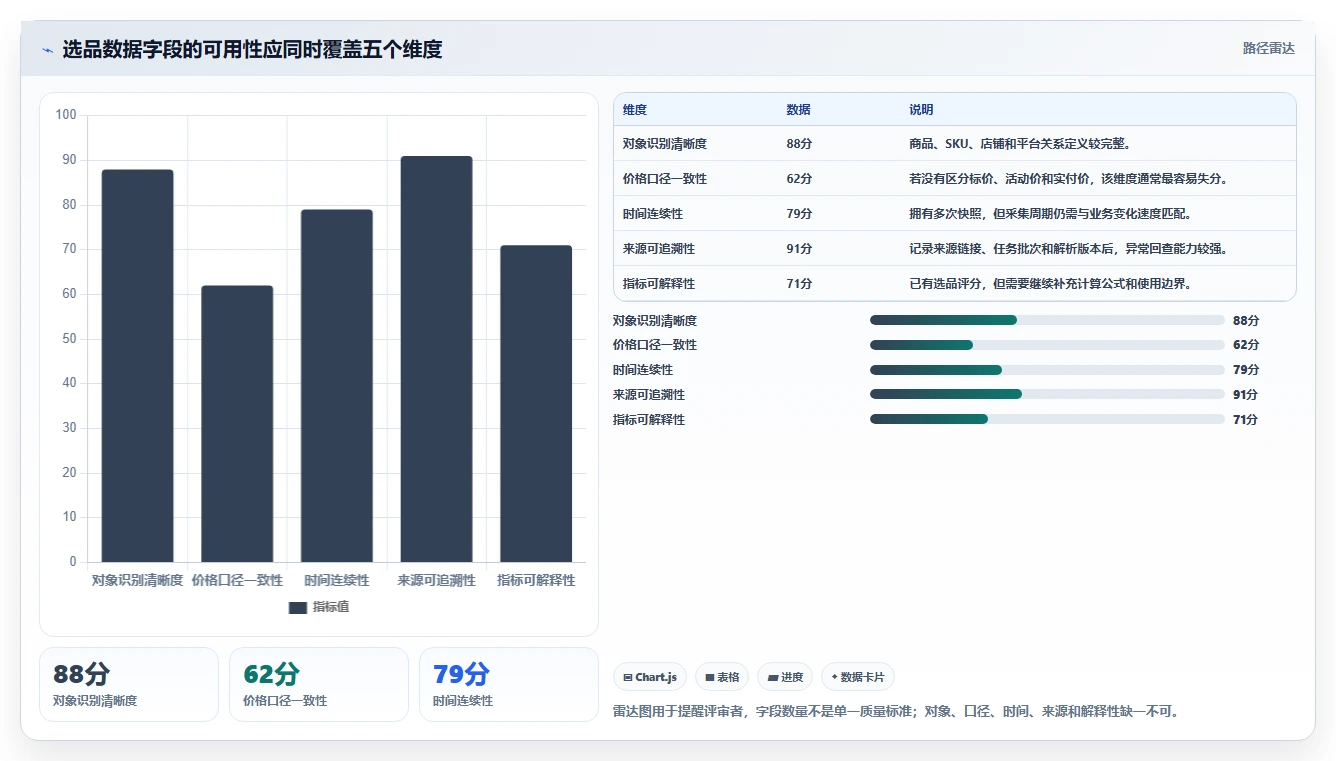This screenshot has height=761, width=1336.
Task: Open the 88分 对象识别清晰度 data card
Action: coord(129,684)
